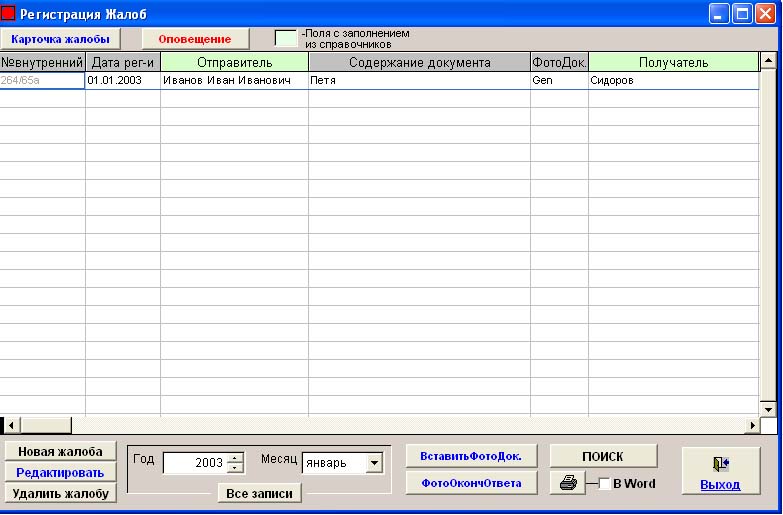Screen dimensions: 783x515
Task: Click the Содержание документа column header
Action: 419,62
